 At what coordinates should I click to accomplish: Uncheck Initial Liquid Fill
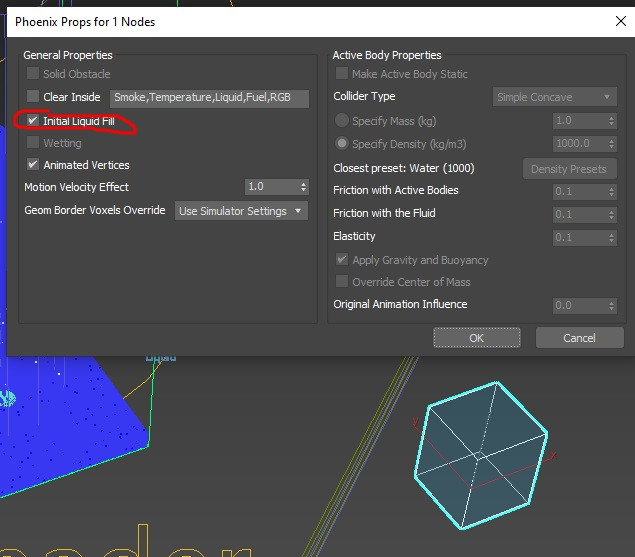point(33,120)
